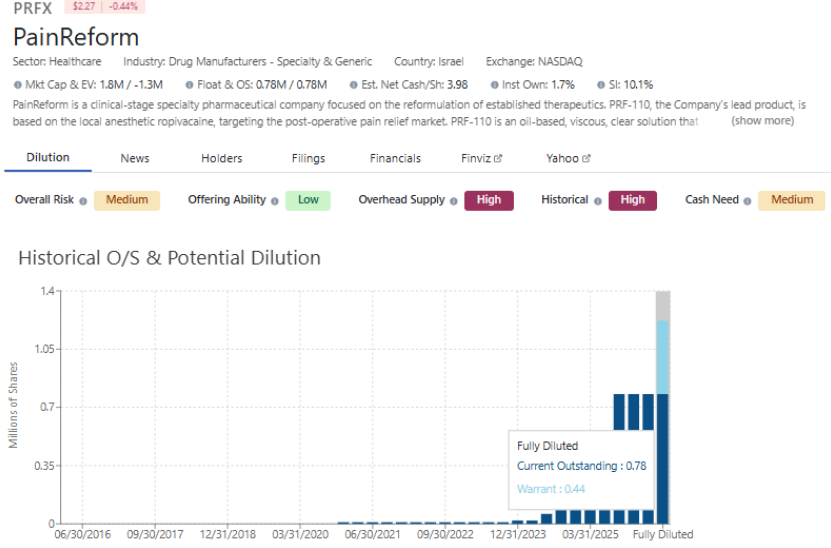Click Millions of Shares axis title
The height and width of the screenshot is (548, 831).
13,405
